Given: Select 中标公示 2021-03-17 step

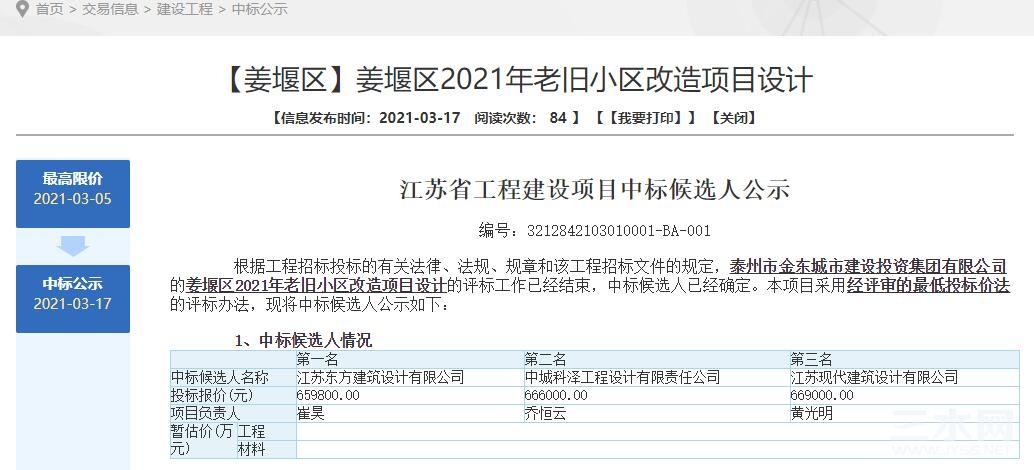Looking at the screenshot, I should [x=73, y=299].
